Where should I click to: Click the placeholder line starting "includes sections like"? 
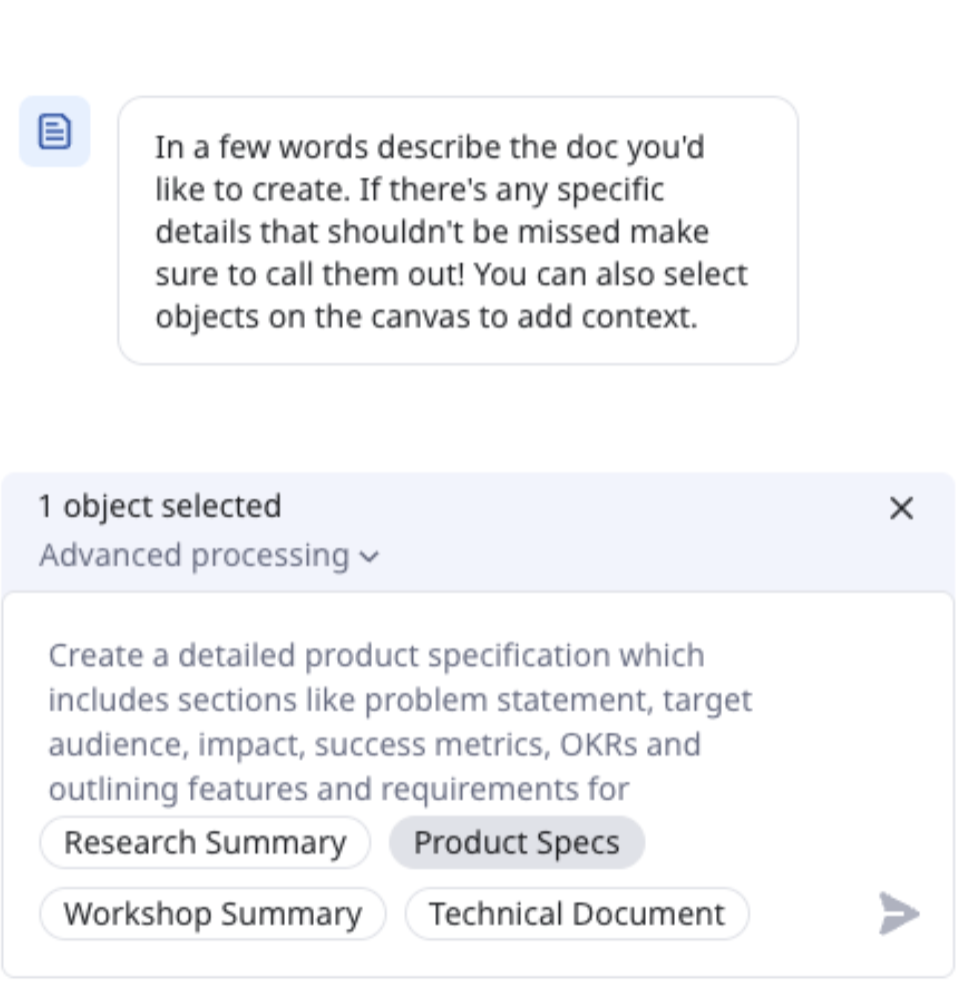(399, 700)
